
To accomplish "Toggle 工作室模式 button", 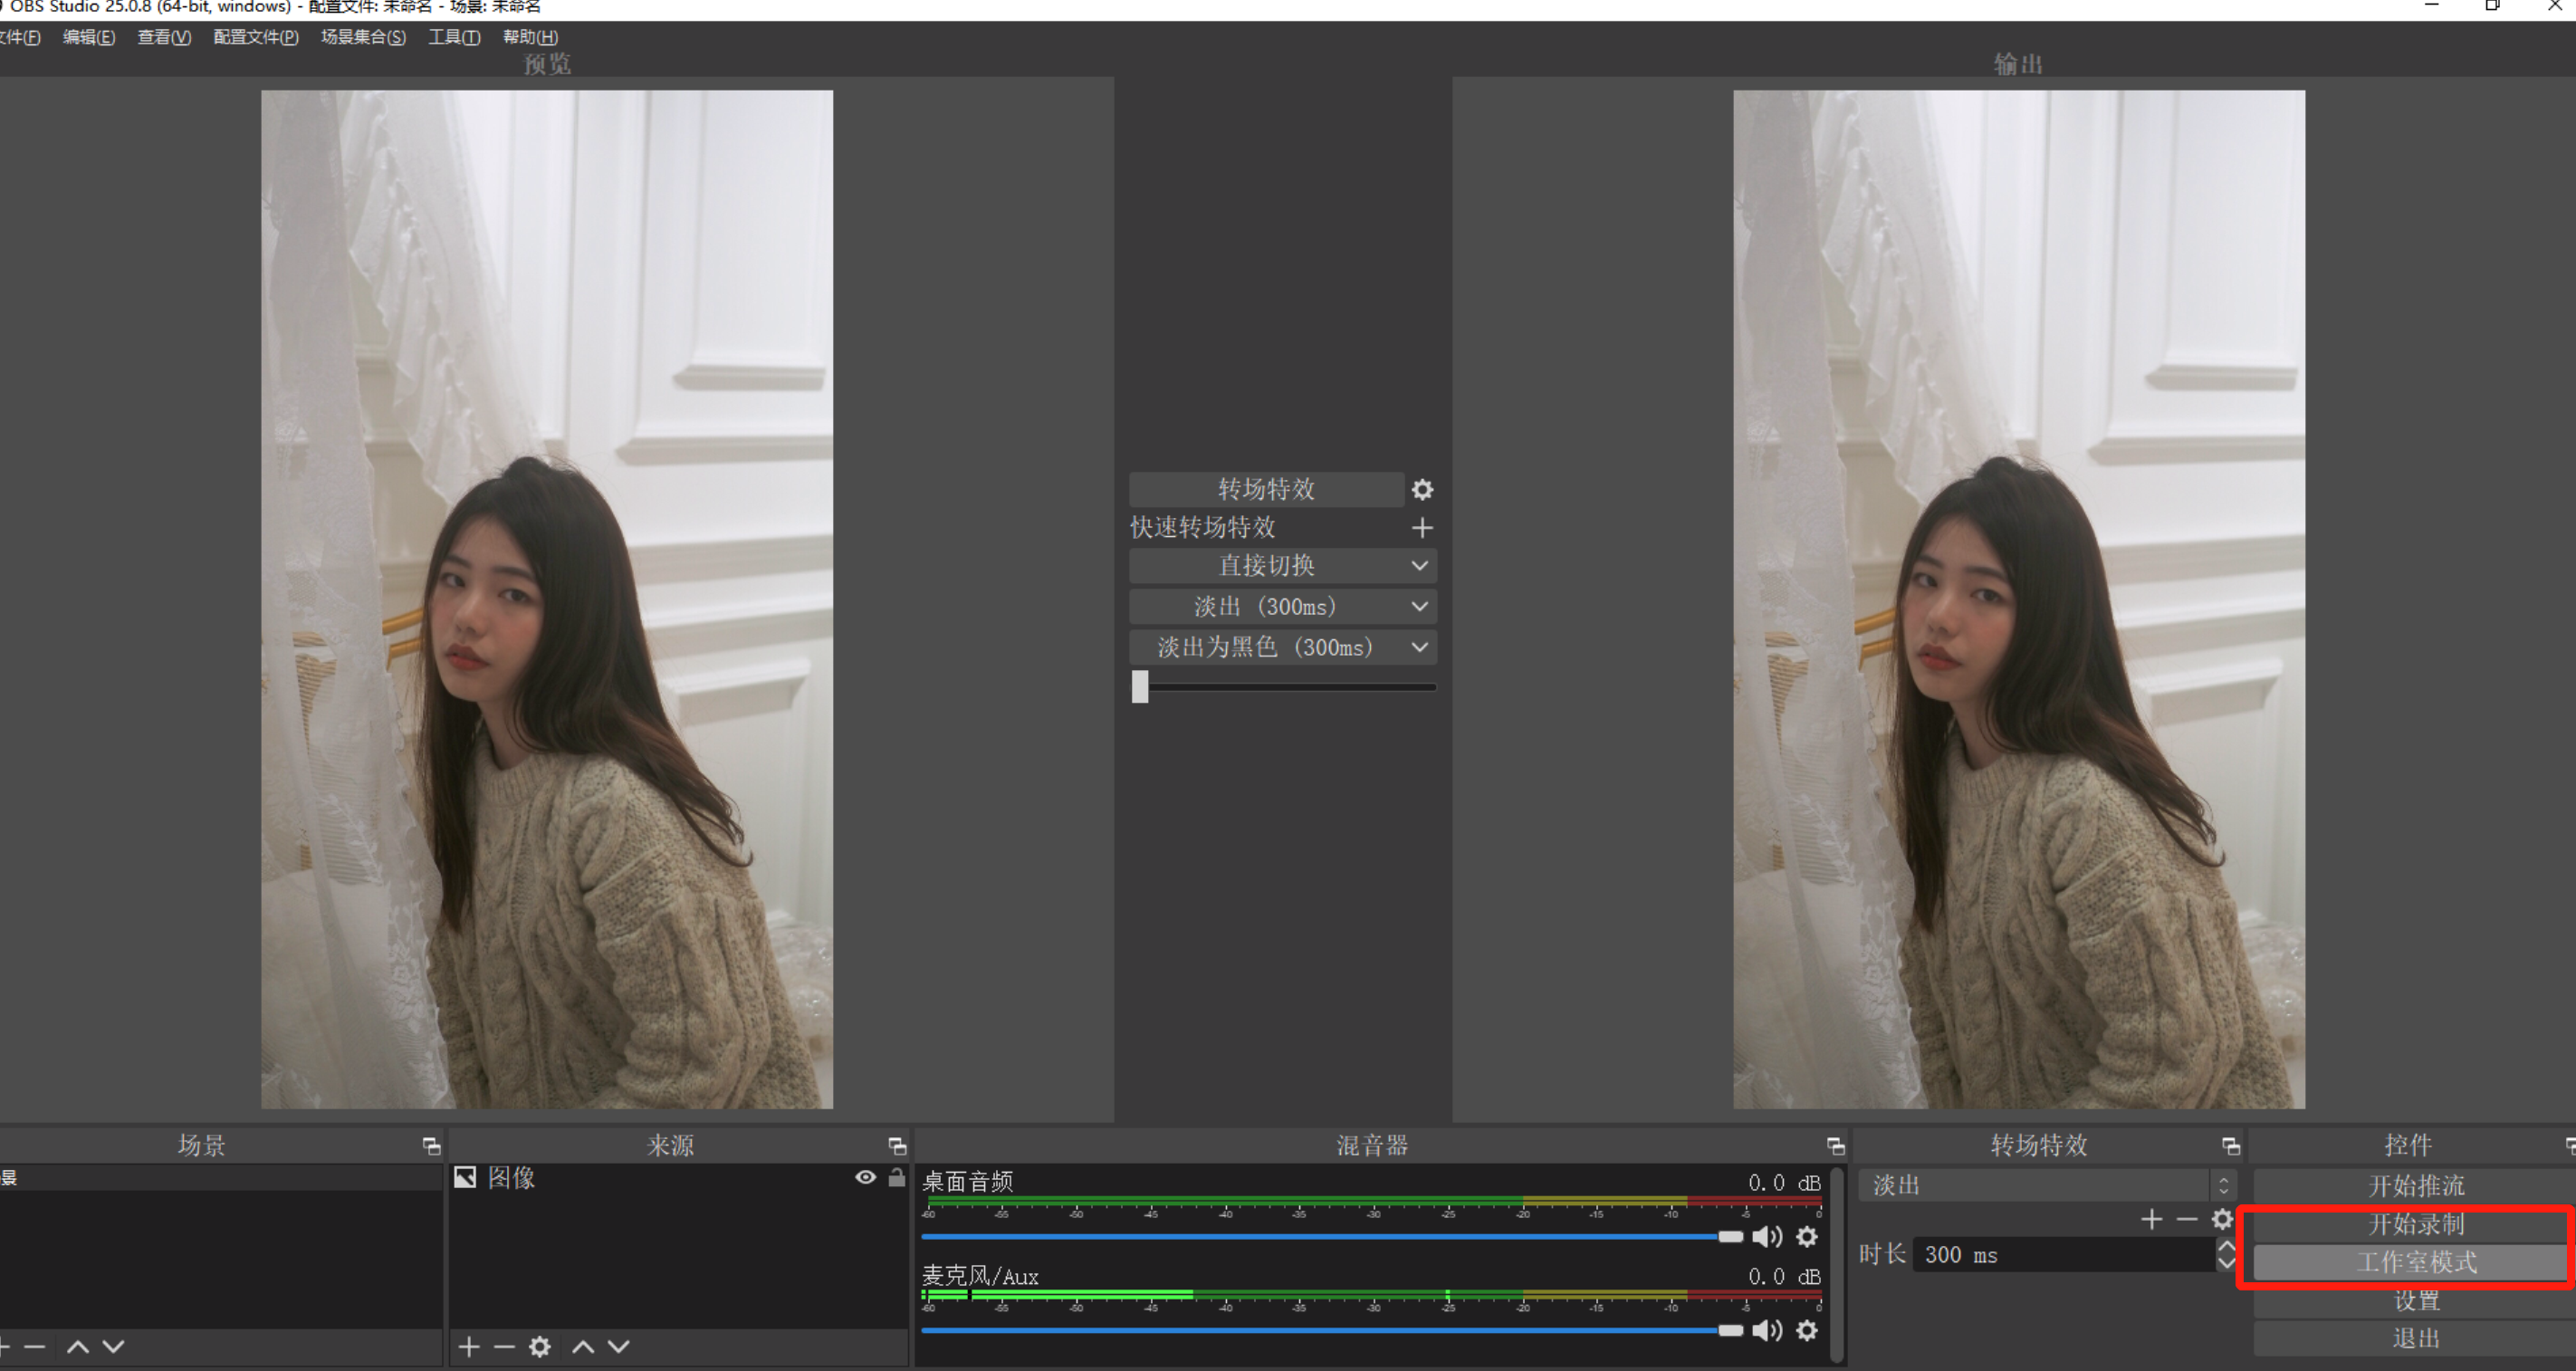I will 2415,1262.
